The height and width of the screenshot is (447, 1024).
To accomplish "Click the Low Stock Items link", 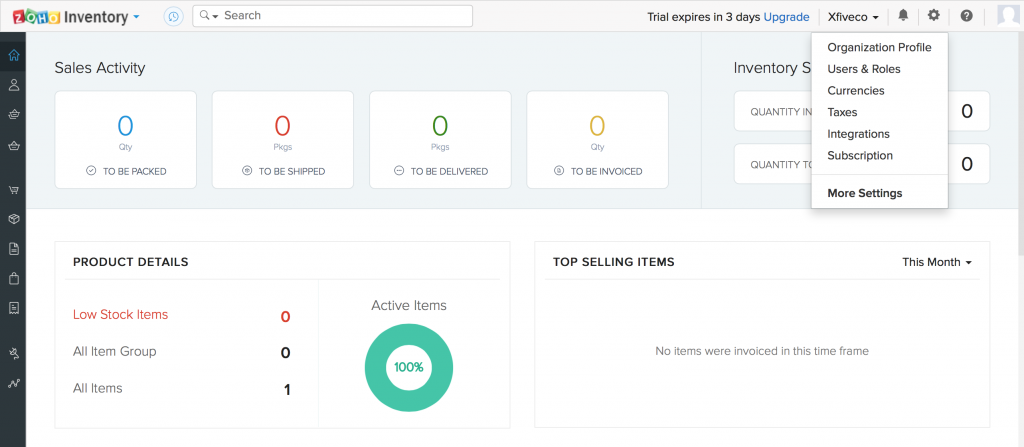I will tap(120, 314).
